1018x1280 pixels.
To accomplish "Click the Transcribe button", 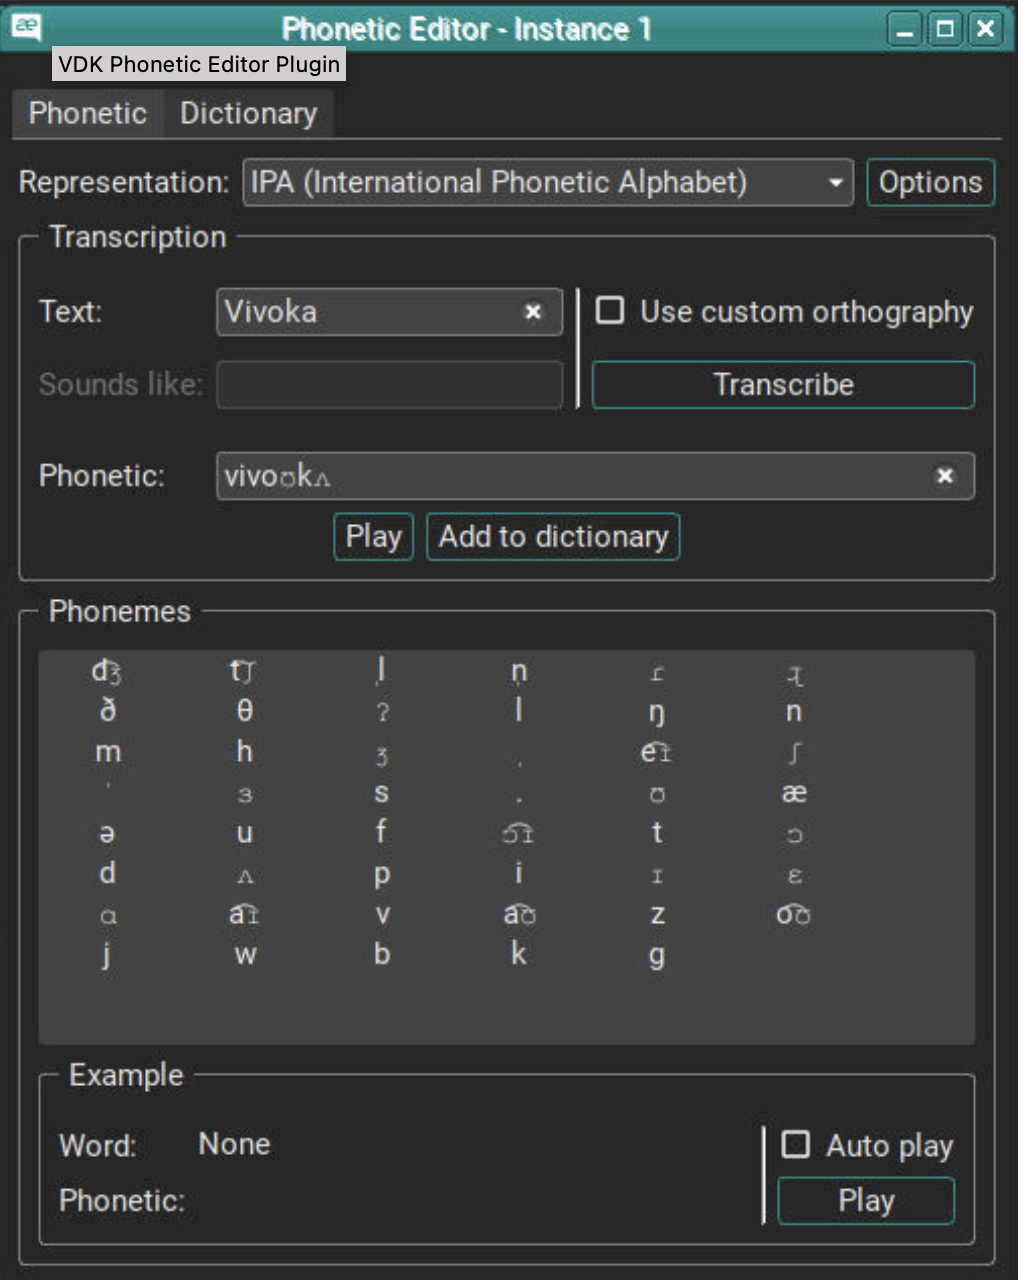I will pos(783,385).
